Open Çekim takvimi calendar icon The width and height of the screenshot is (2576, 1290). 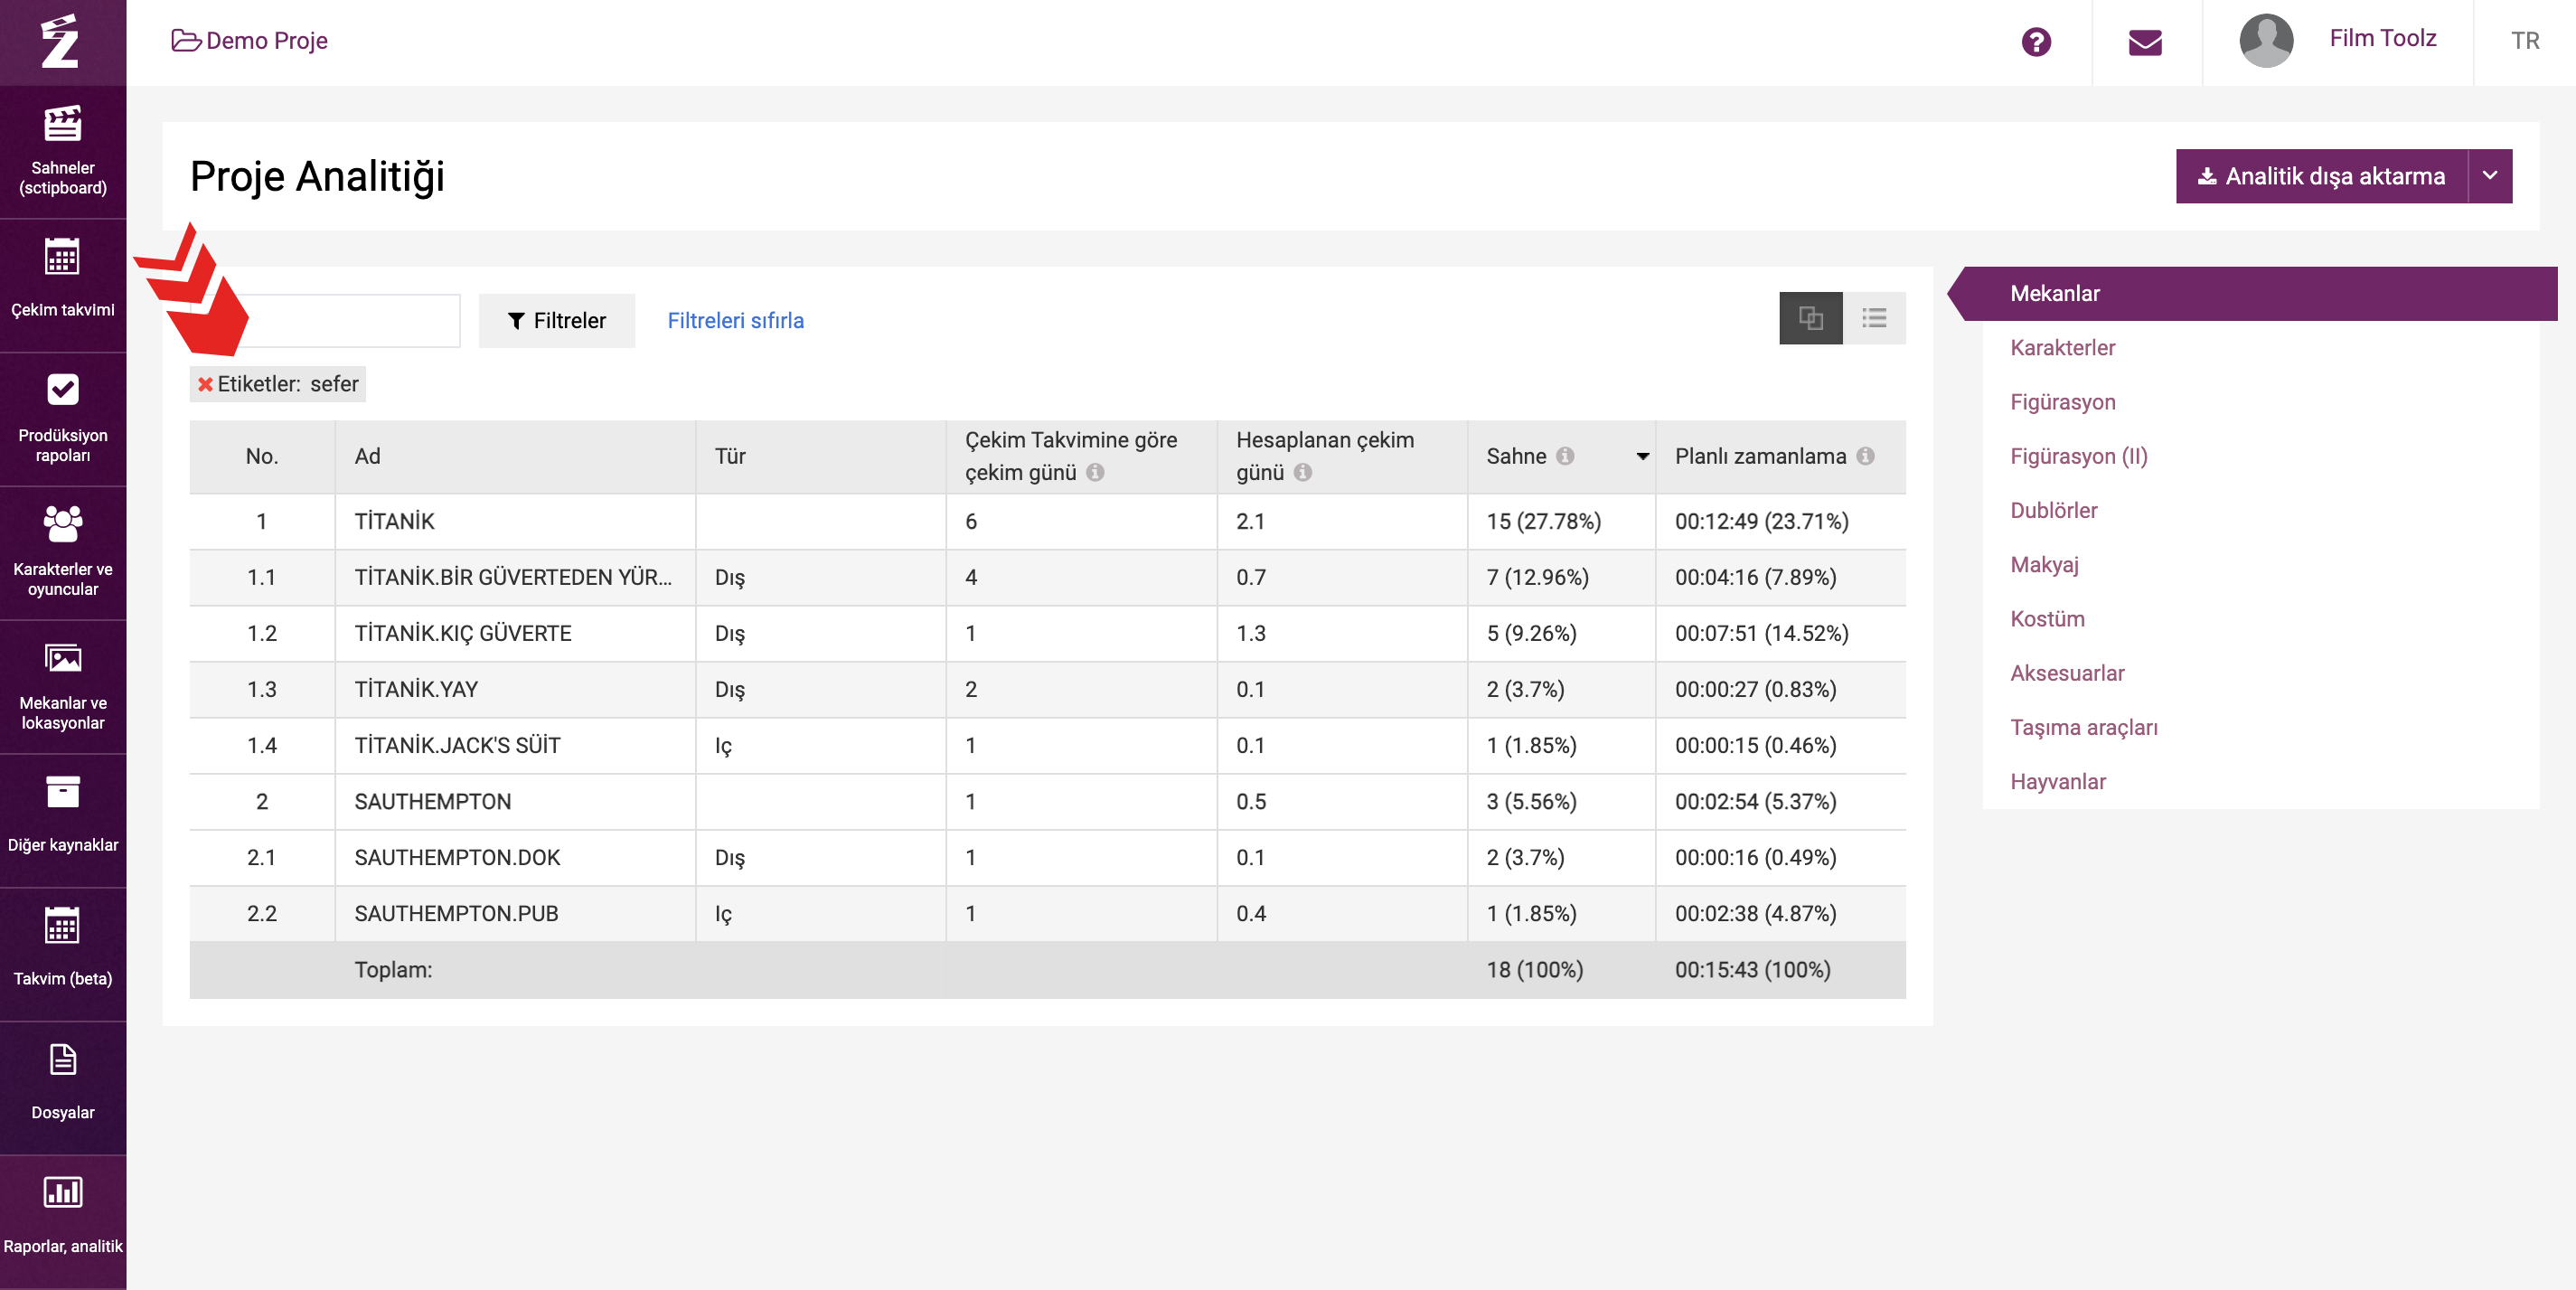63,258
